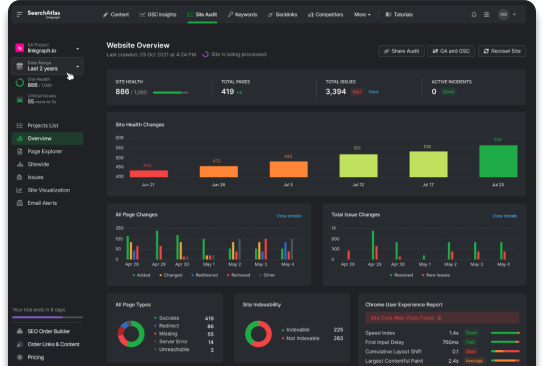
Task: Click the GA and GSC button
Action: 451,51
